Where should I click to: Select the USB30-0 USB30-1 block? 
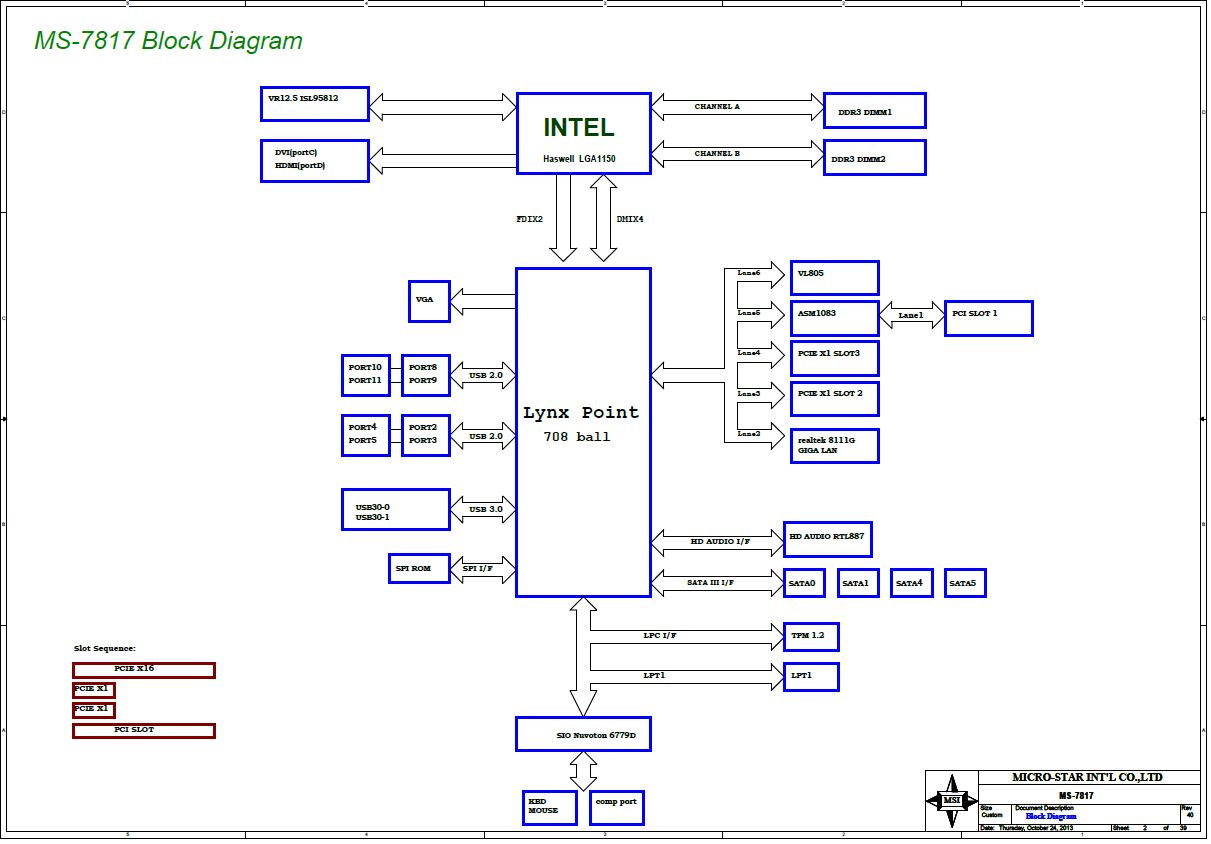(x=396, y=510)
